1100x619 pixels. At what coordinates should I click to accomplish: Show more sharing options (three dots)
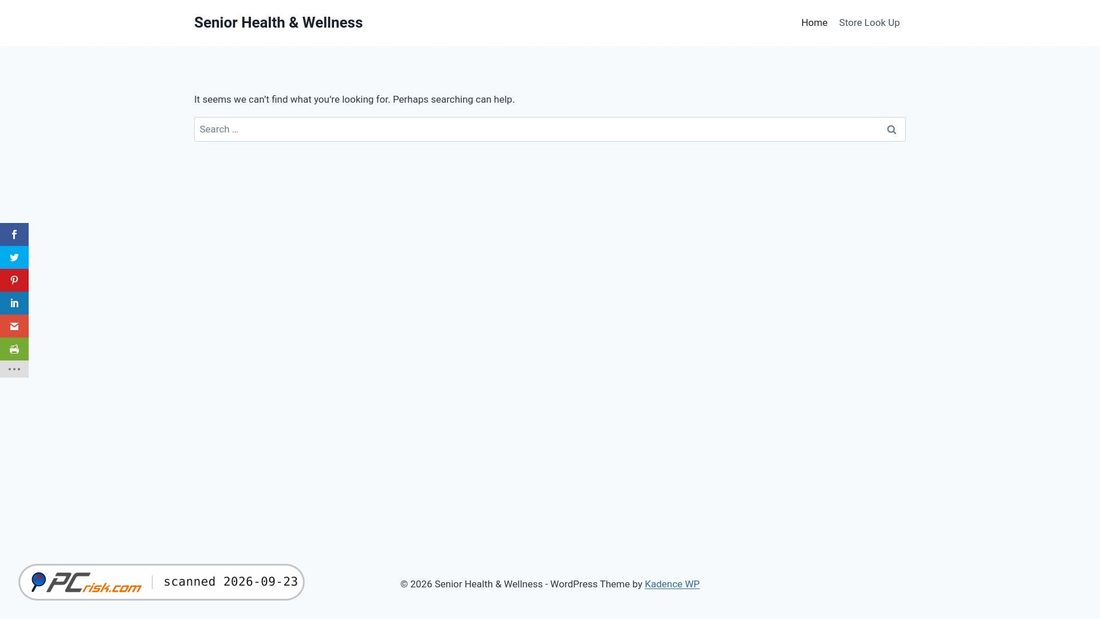click(x=14, y=369)
